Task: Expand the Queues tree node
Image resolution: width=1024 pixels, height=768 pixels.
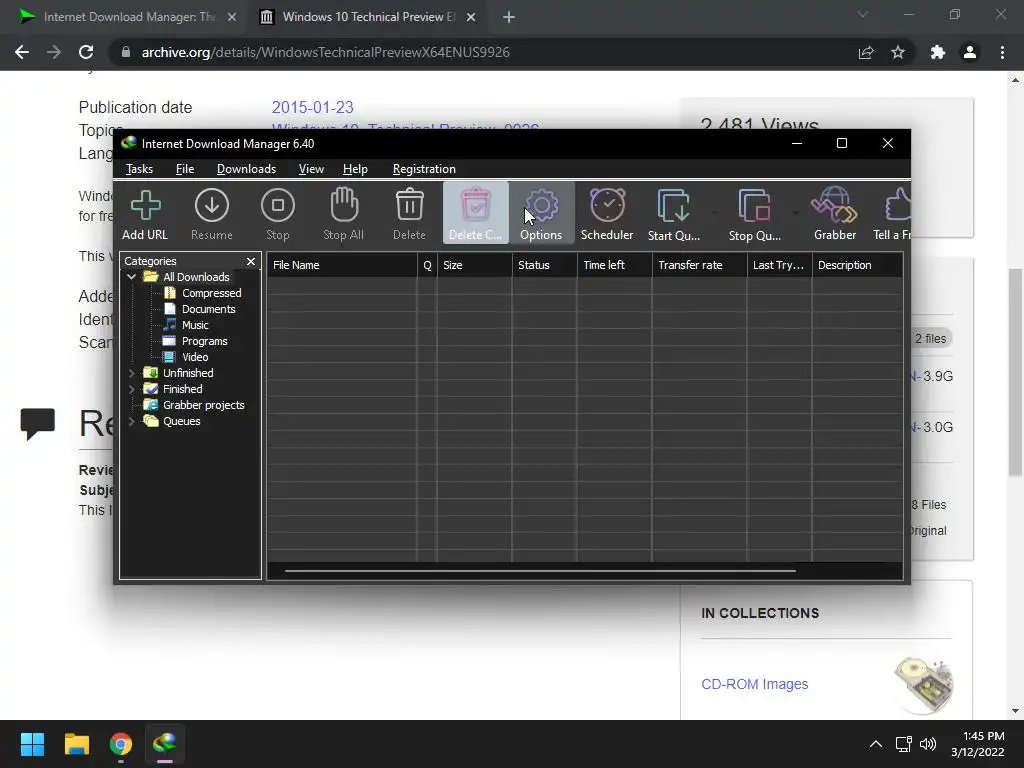Action: point(132,421)
